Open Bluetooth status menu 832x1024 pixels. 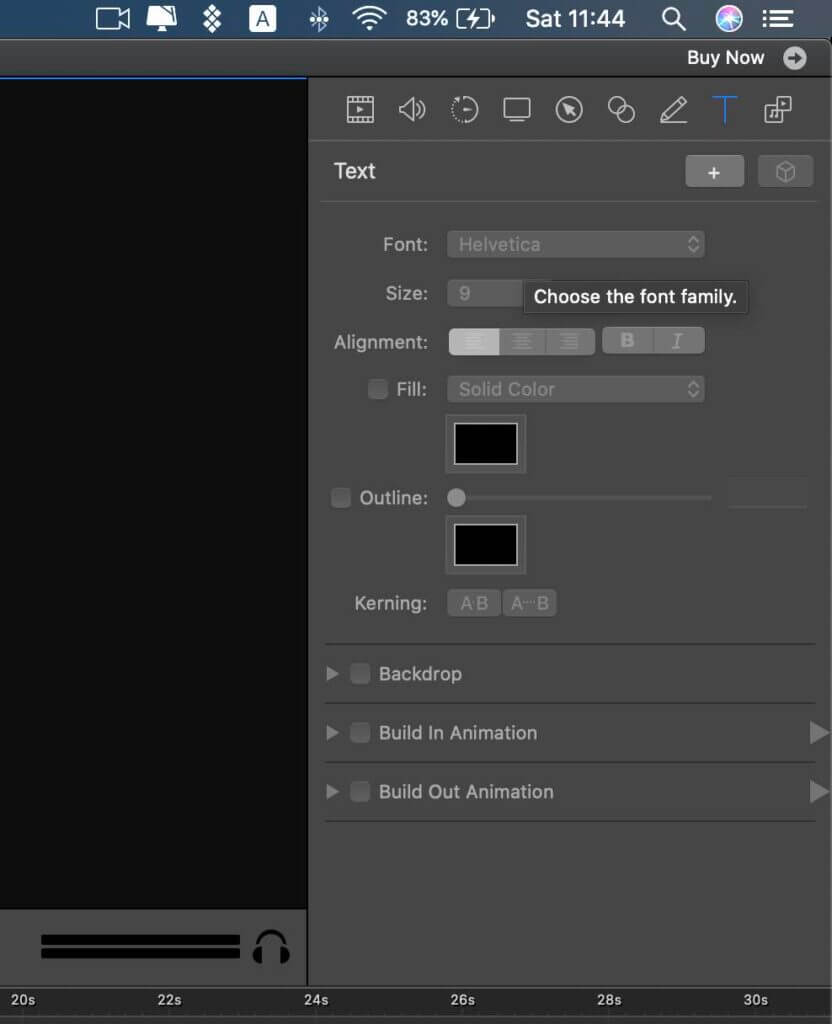319,20
